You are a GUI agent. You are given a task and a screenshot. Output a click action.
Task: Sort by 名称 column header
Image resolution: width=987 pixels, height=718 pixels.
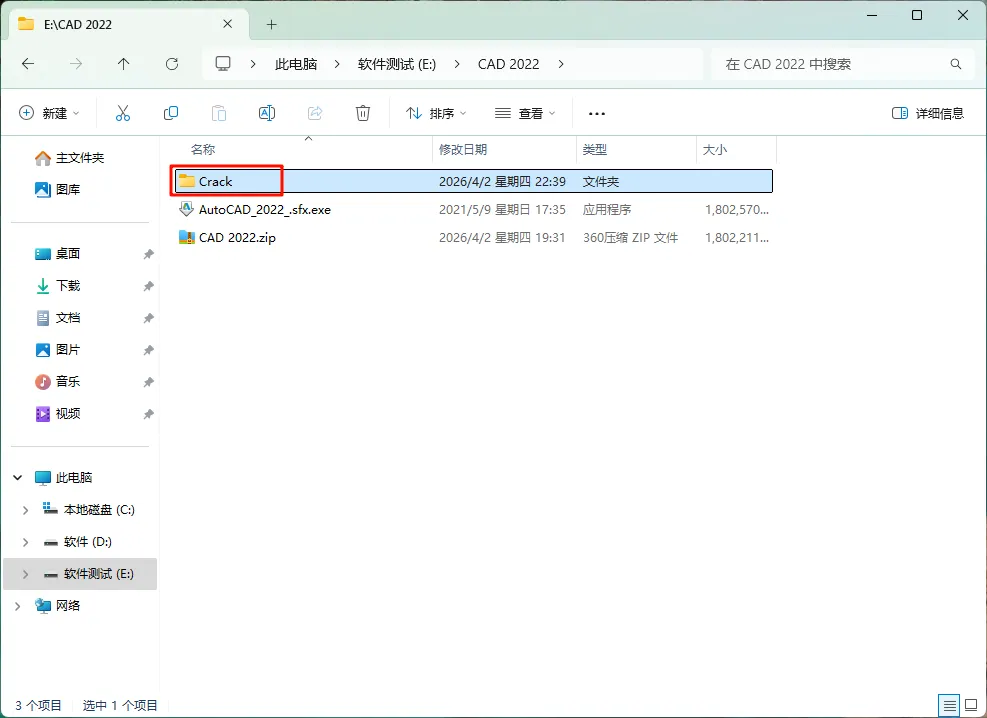coord(203,150)
